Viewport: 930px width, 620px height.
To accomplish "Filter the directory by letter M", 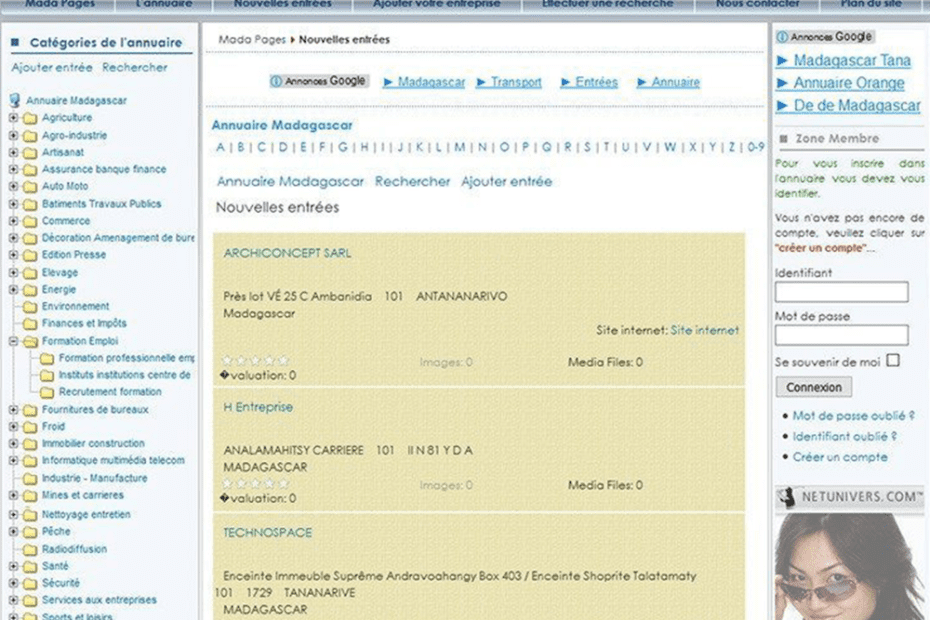I will click(x=459, y=147).
